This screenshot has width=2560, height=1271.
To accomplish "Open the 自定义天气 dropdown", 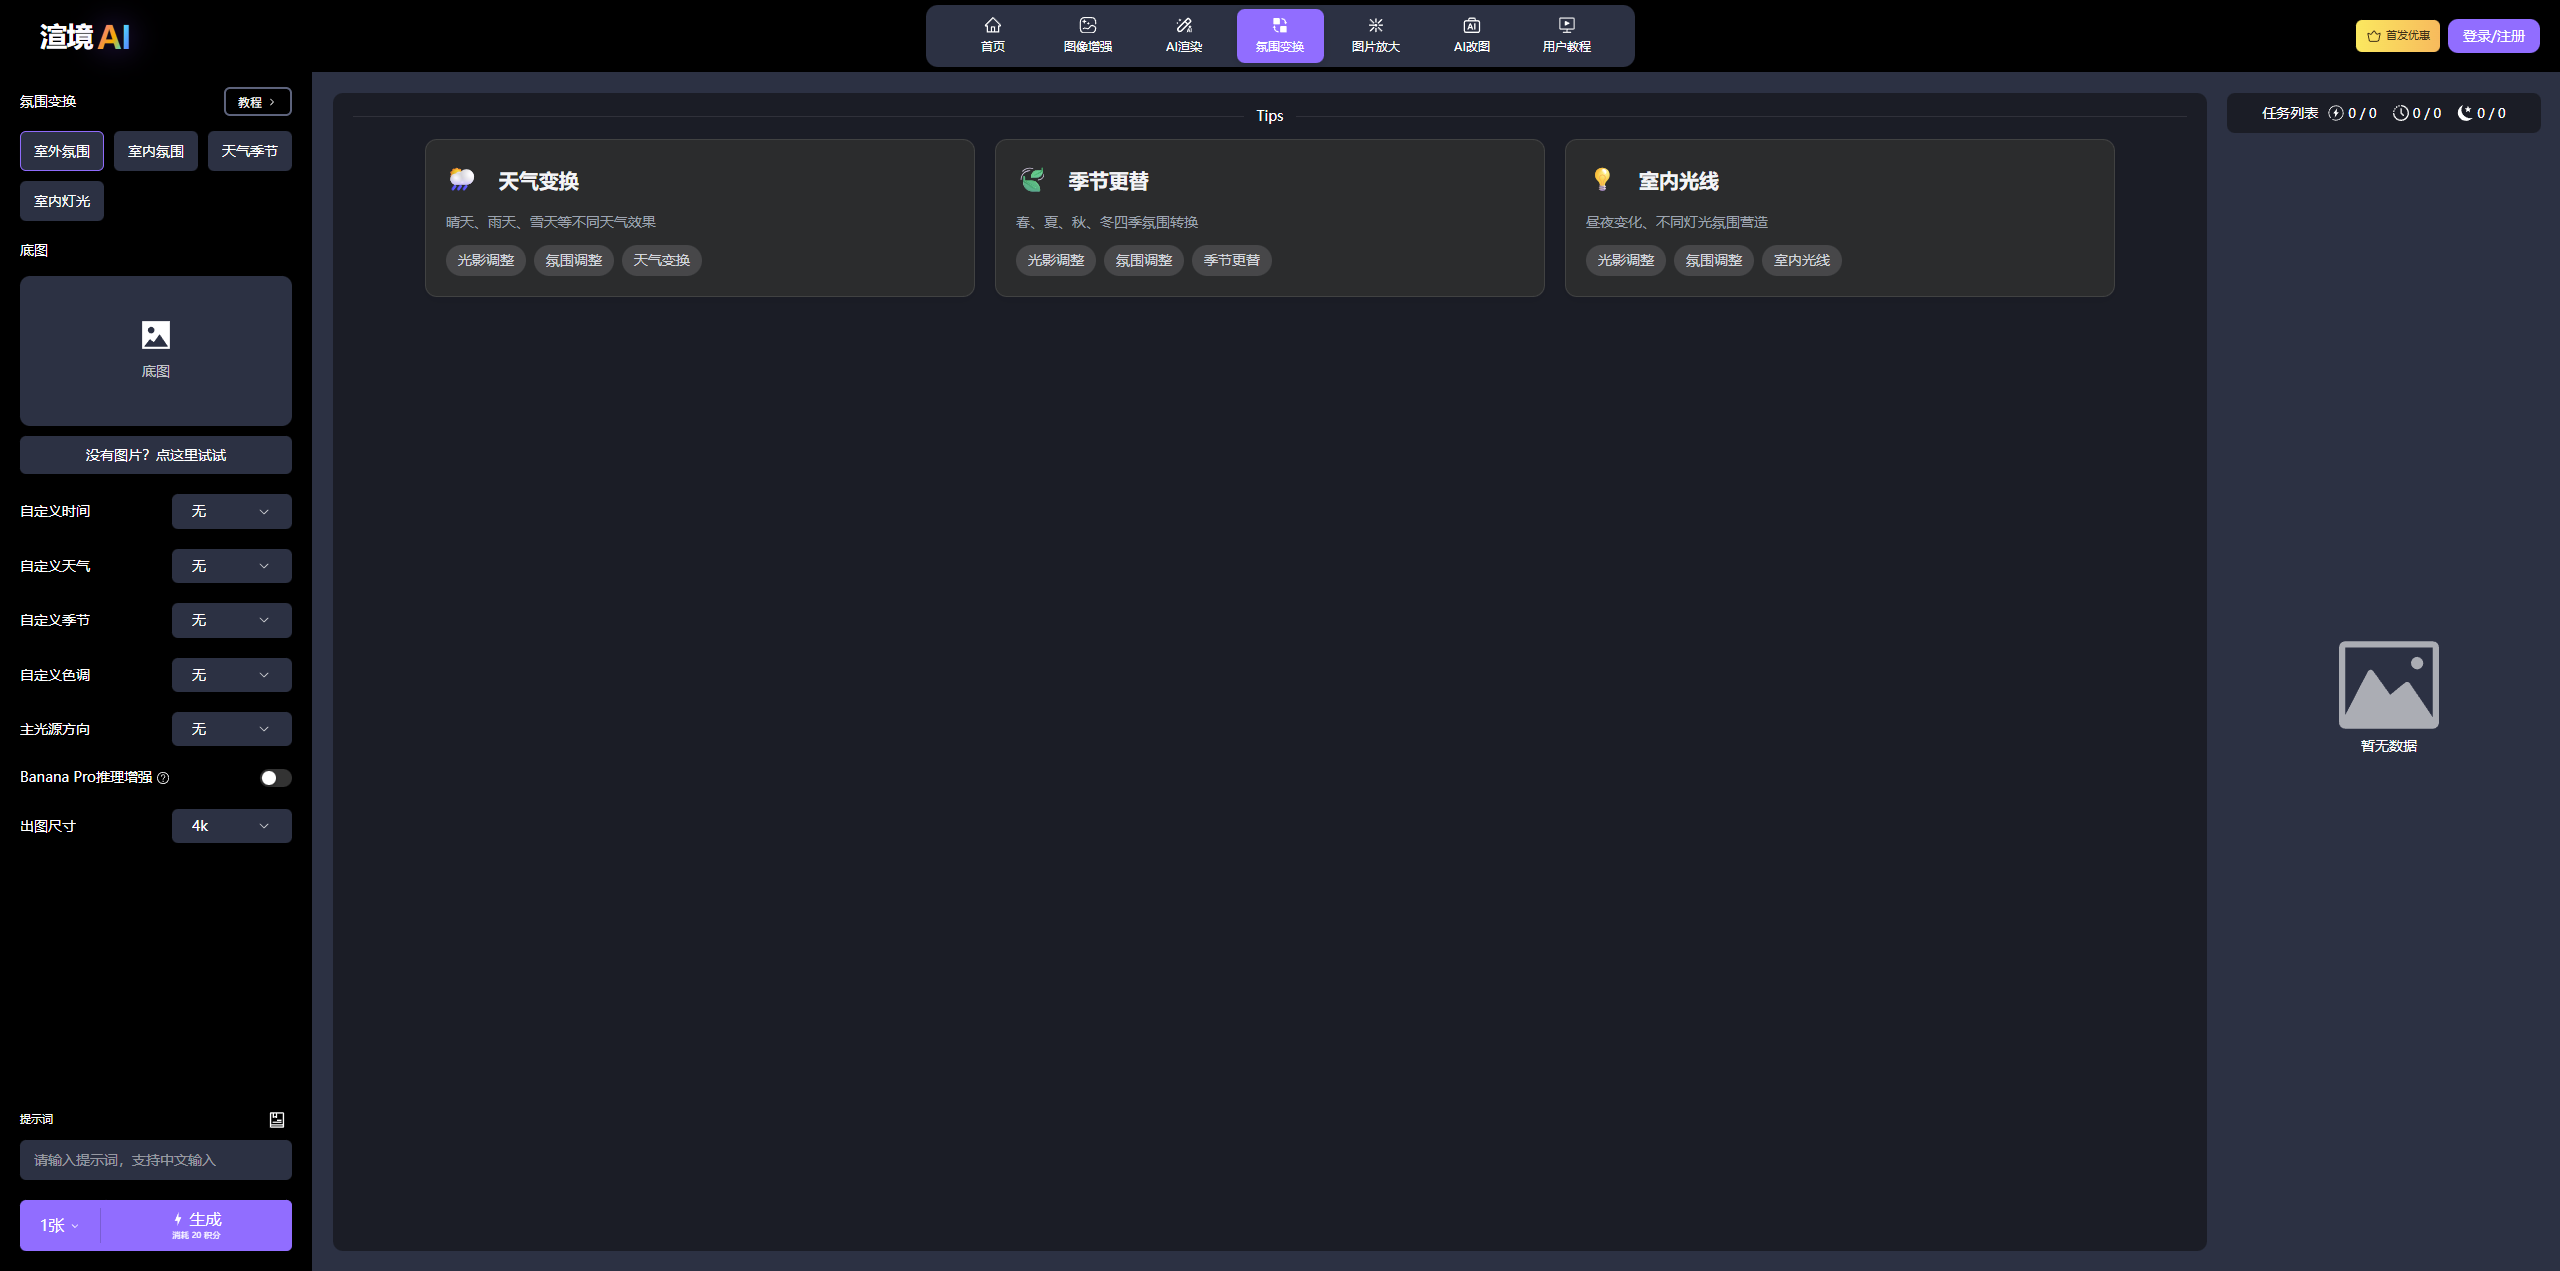I will [x=231, y=566].
